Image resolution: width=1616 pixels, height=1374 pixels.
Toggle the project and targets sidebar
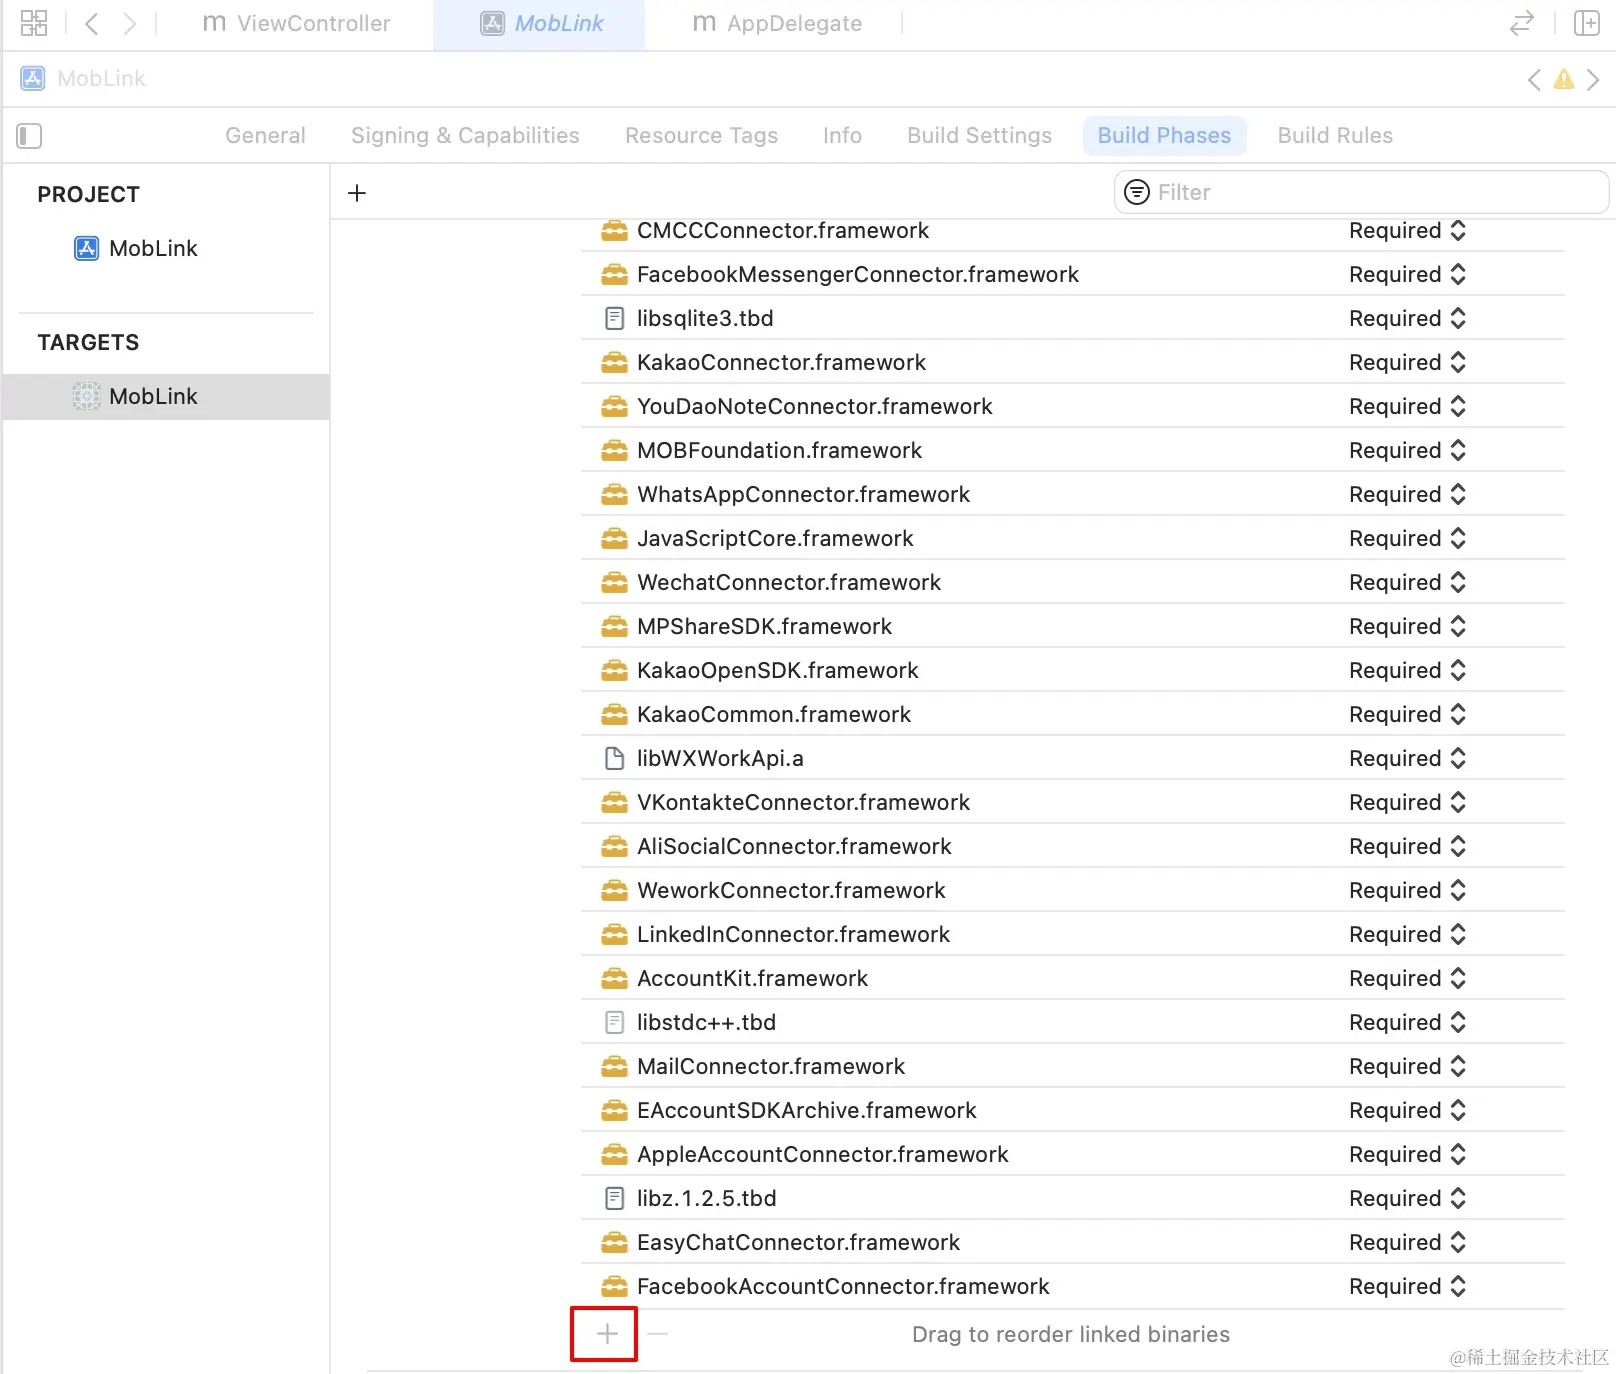pos(29,136)
